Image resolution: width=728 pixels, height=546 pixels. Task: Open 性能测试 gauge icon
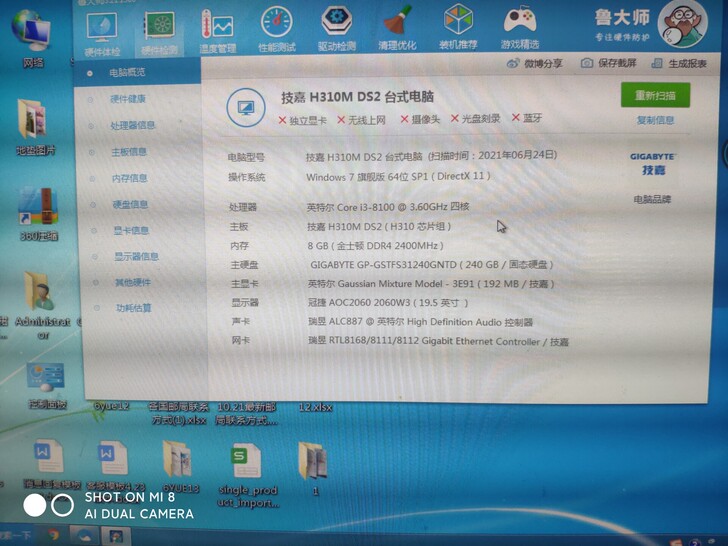(277, 29)
